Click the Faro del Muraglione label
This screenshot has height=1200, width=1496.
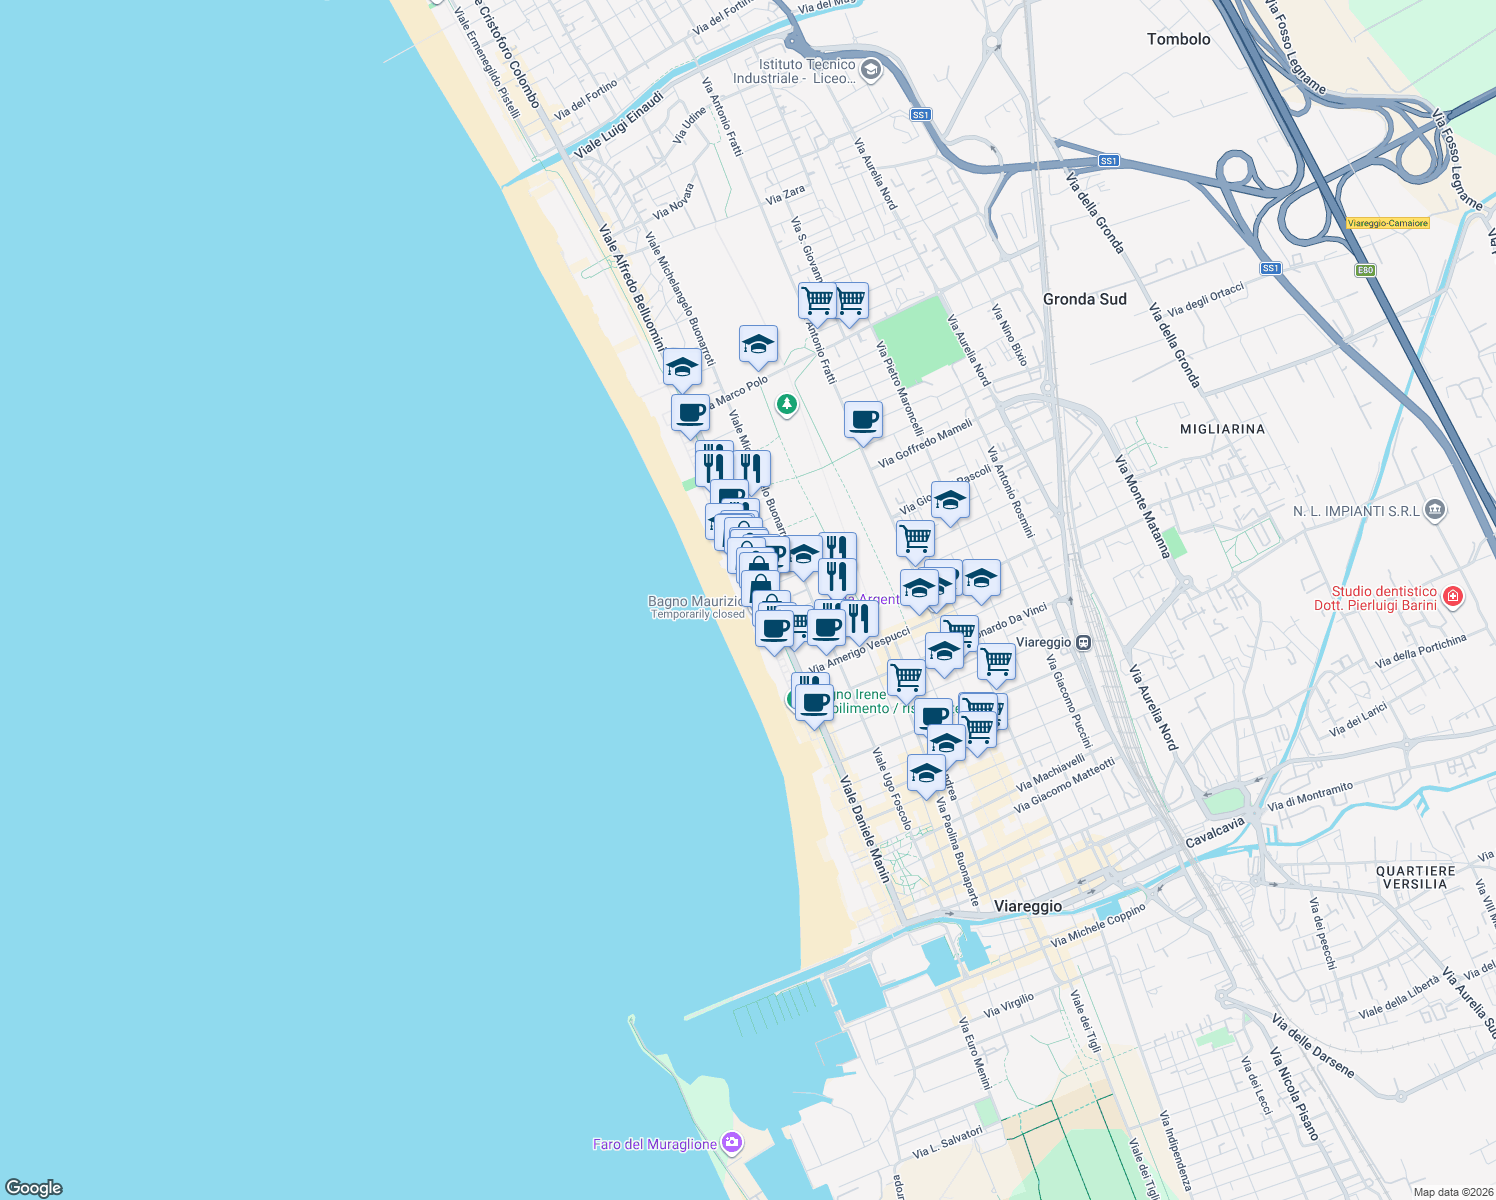(x=655, y=1144)
